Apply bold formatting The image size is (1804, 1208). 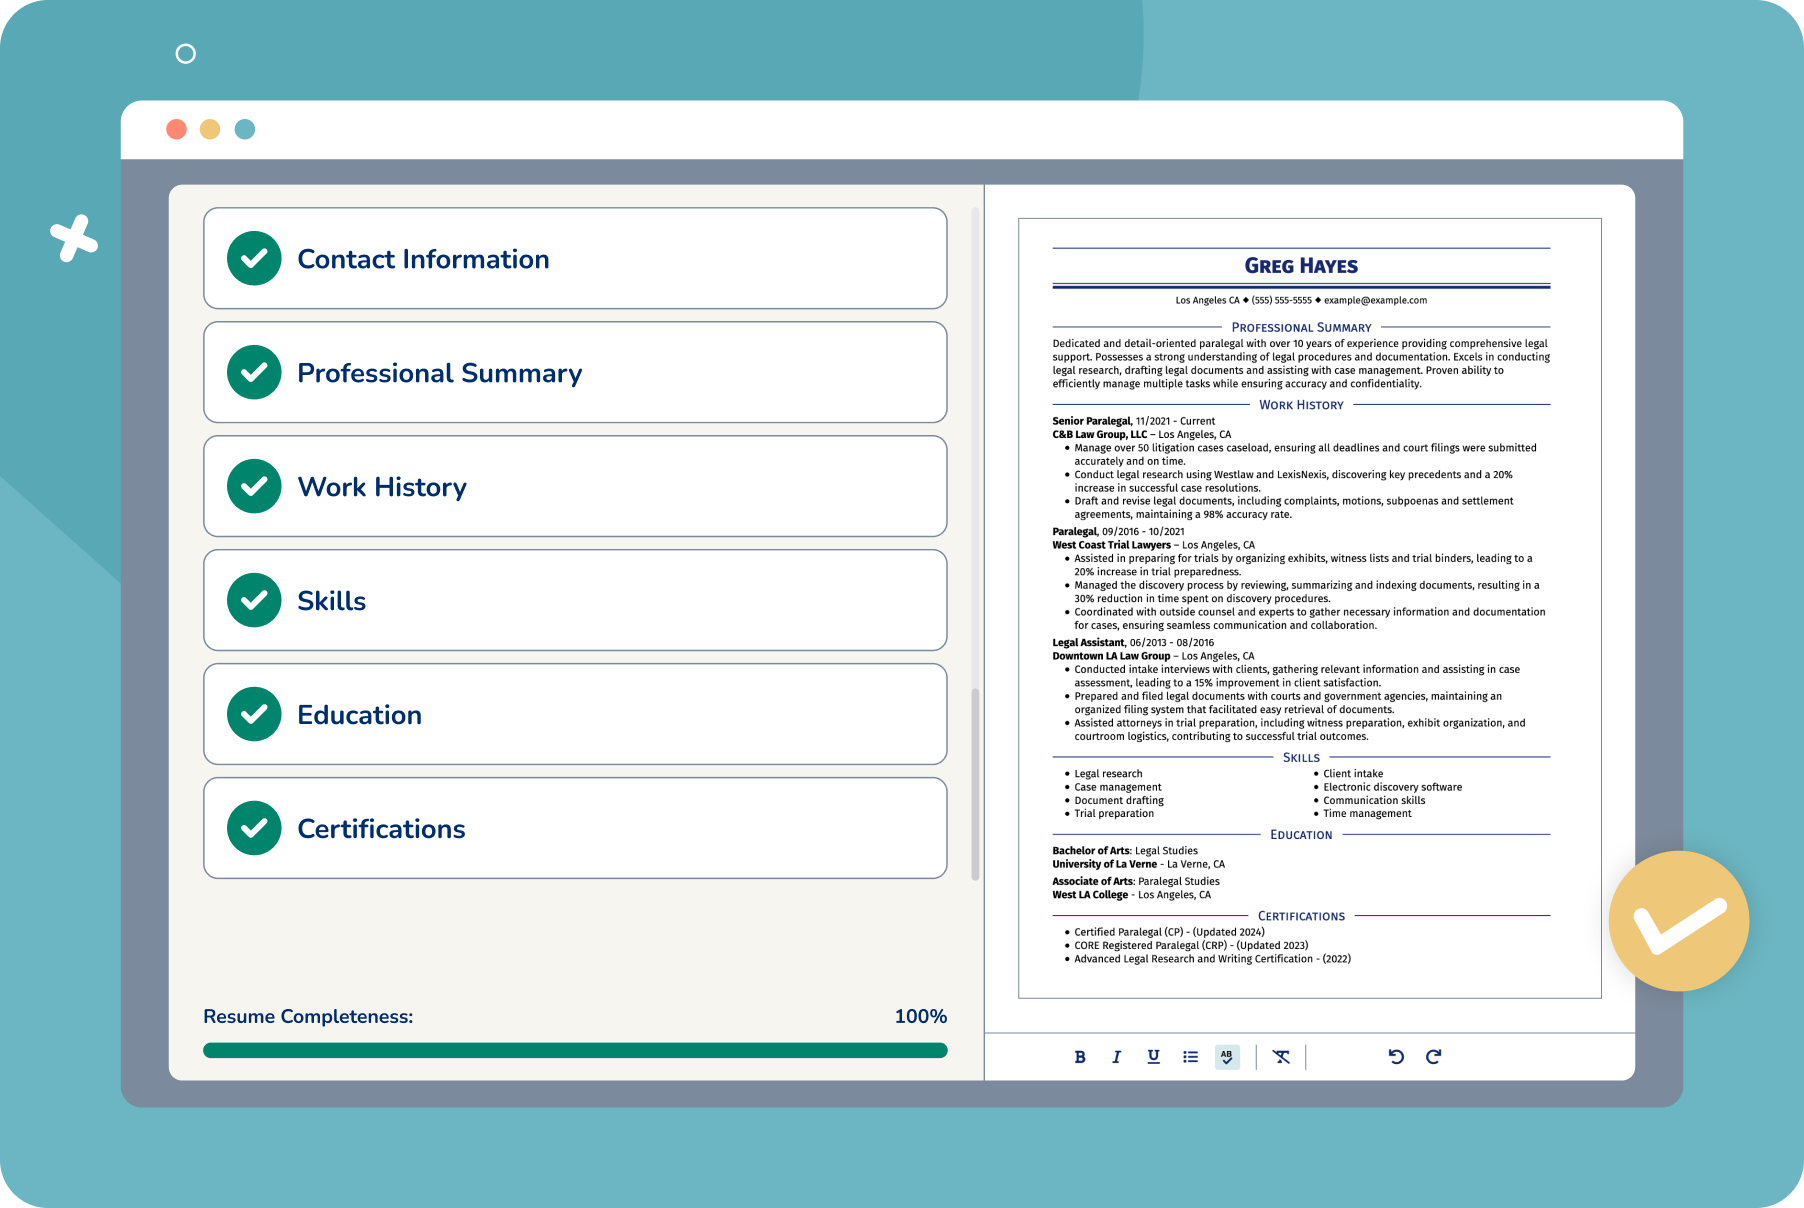click(x=1079, y=1057)
